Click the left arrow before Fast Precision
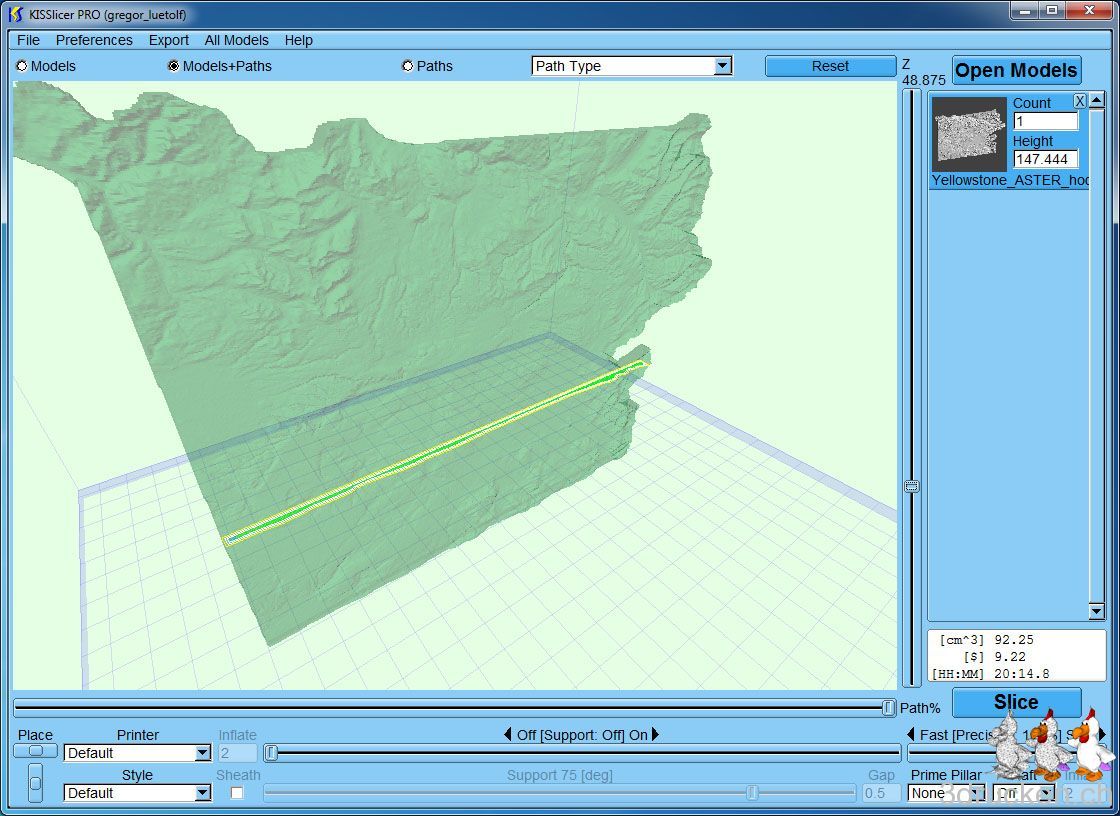Viewport: 1120px width, 816px height. coord(911,735)
